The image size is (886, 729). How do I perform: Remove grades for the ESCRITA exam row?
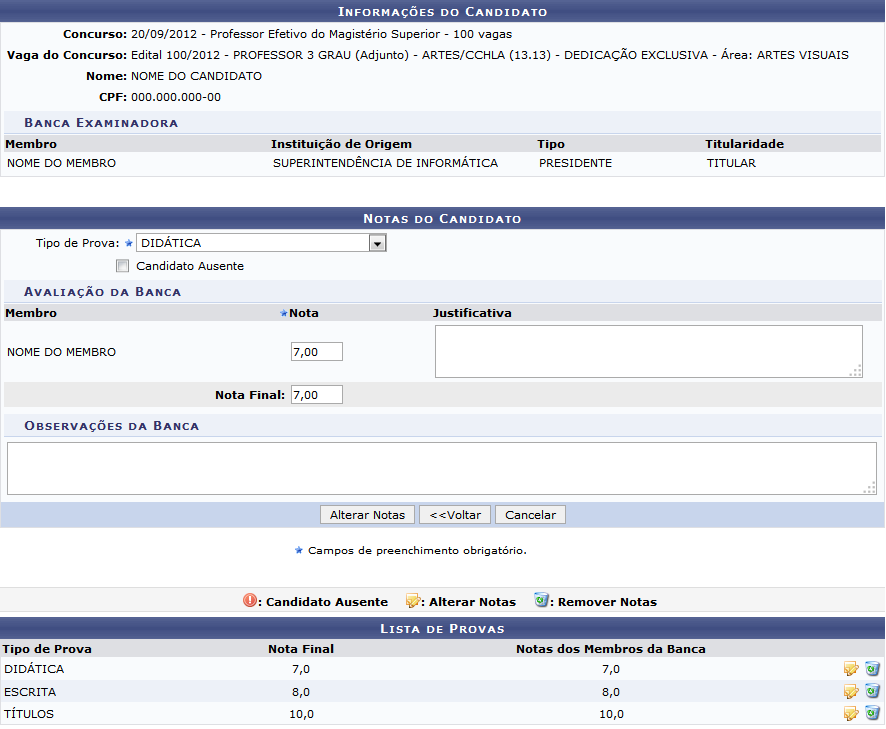click(872, 691)
